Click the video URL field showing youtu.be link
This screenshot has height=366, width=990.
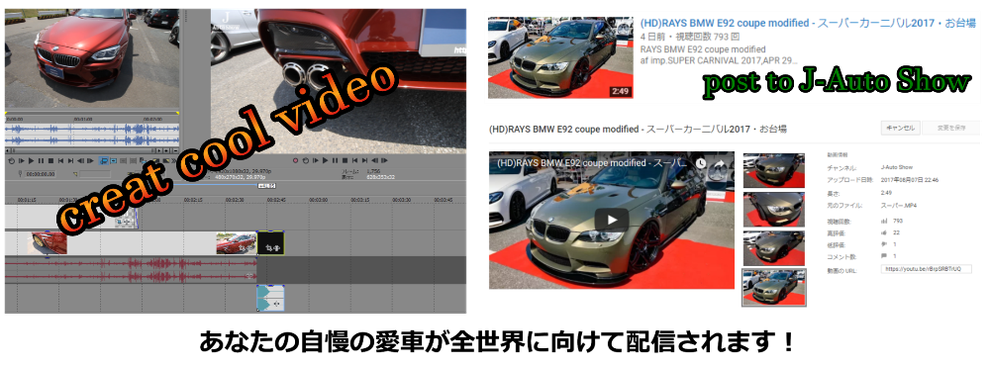pyautogui.click(x=926, y=269)
